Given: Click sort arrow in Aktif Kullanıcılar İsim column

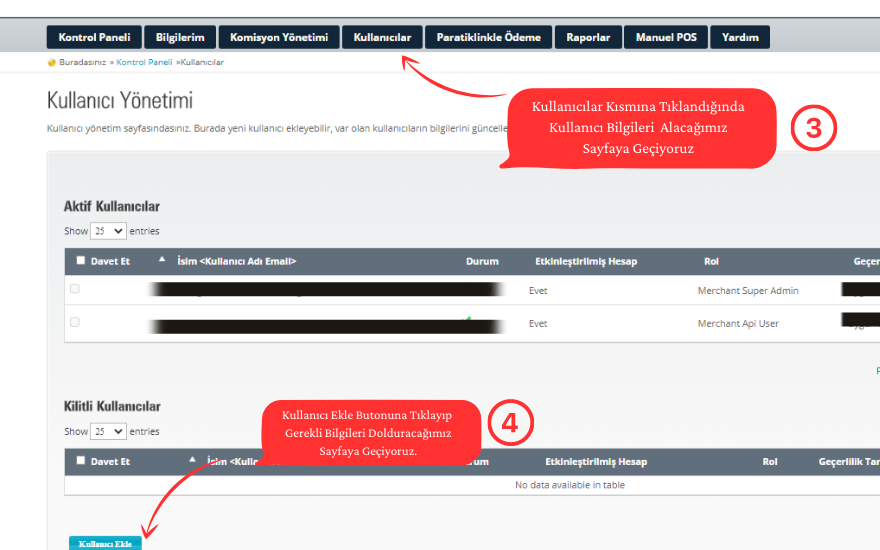Looking at the screenshot, I should tap(162, 260).
